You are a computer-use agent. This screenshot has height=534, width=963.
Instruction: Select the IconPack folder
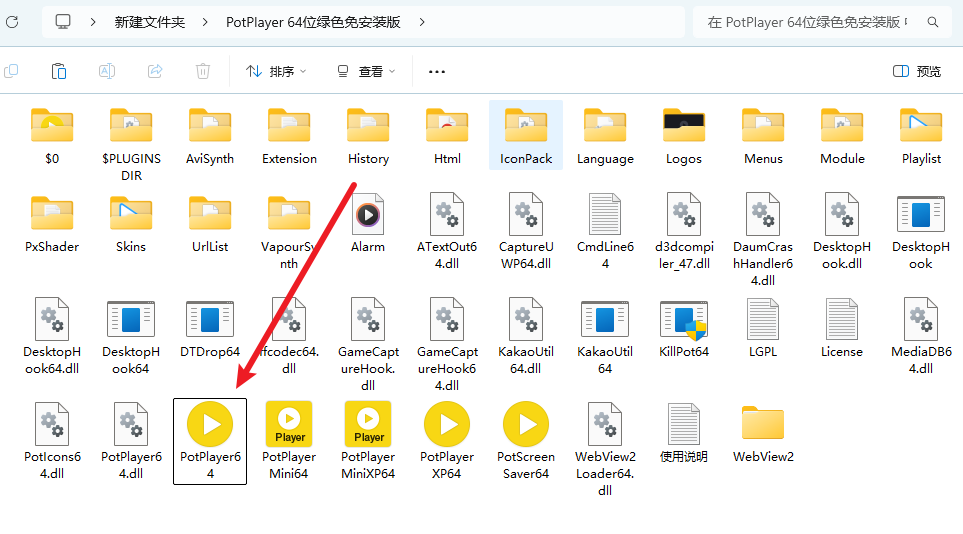tap(526, 135)
